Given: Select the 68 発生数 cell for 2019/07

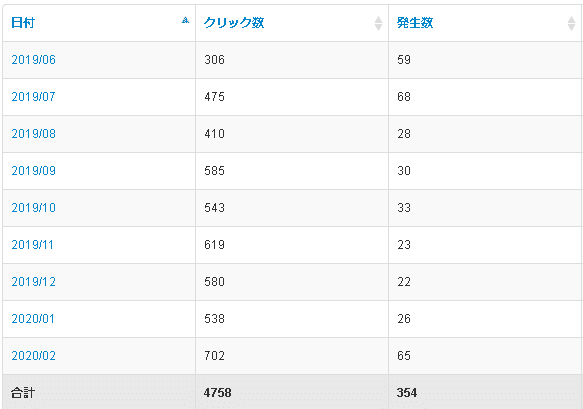Looking at the screenshot, I should [x=485, y=97].
